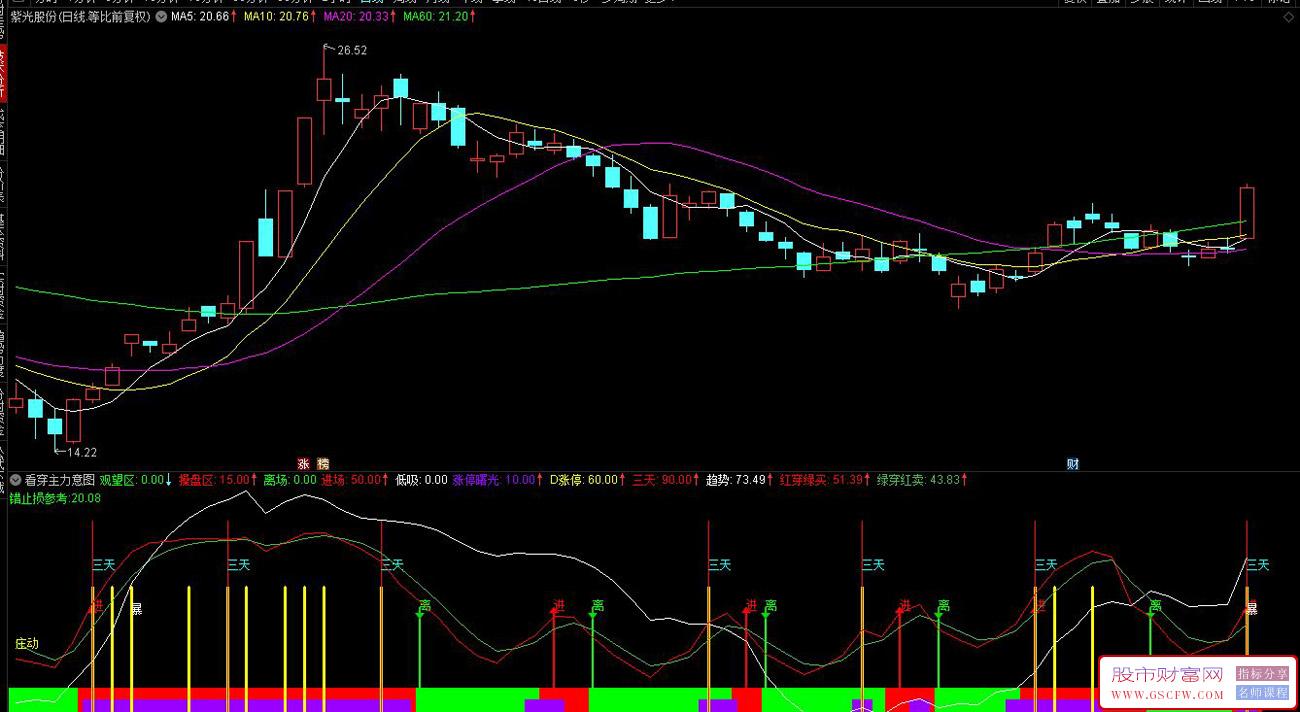
Task: Click the 观望区: 0.00 value
Action: 136,480
